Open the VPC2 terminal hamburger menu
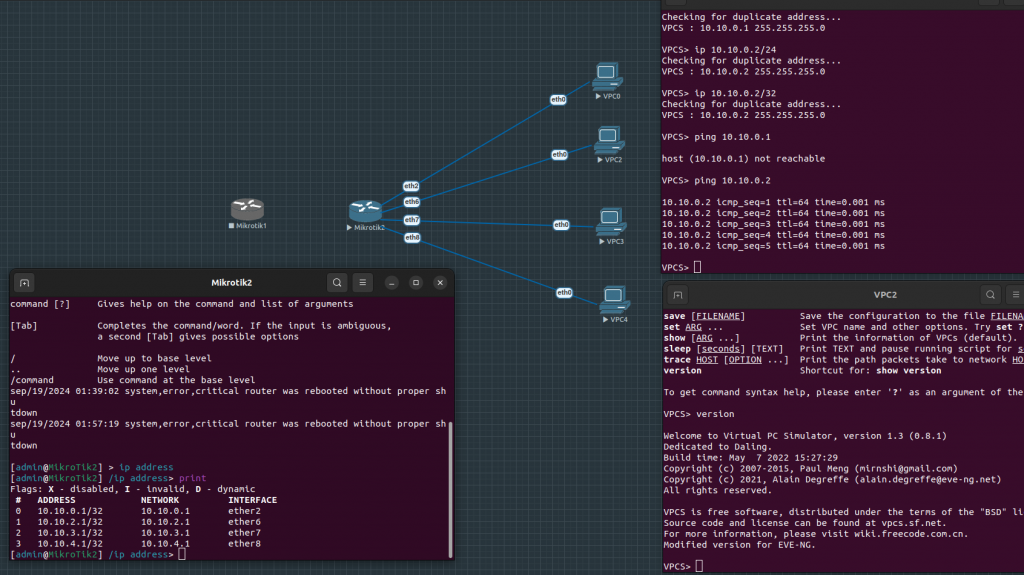 coord(1016,295)
